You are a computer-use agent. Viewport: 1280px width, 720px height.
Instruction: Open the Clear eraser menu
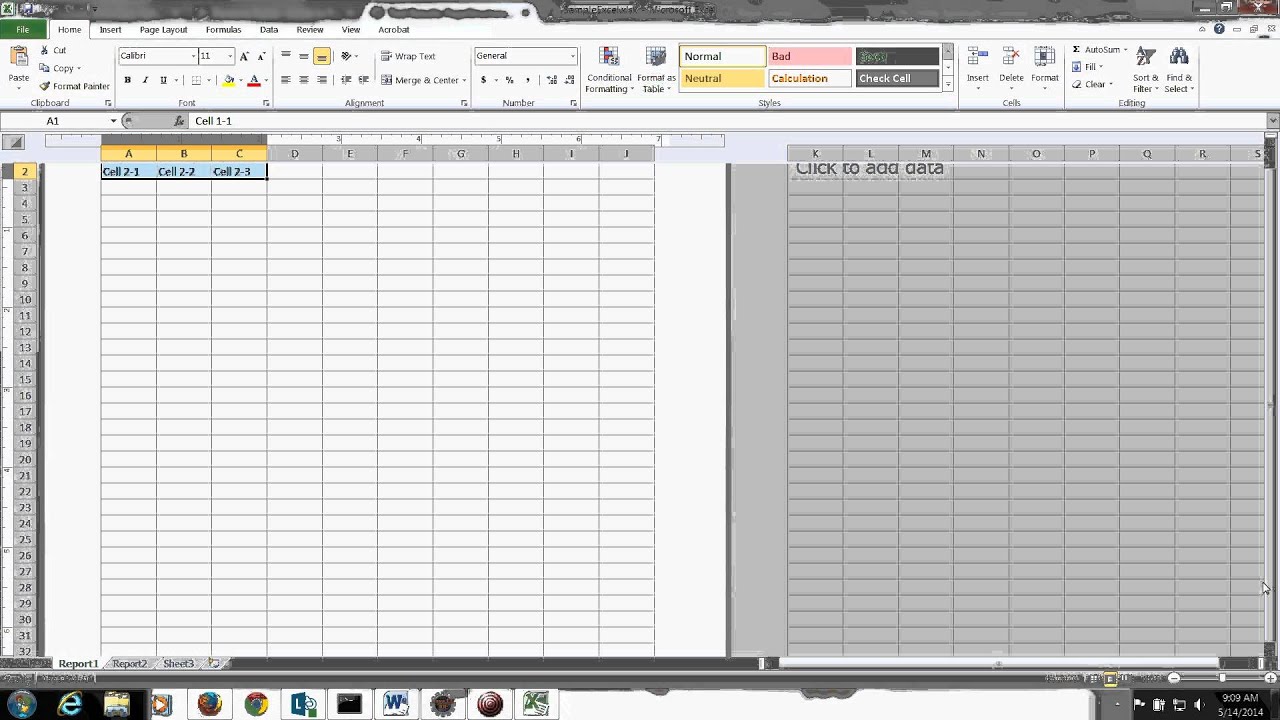click(1092, 84)
